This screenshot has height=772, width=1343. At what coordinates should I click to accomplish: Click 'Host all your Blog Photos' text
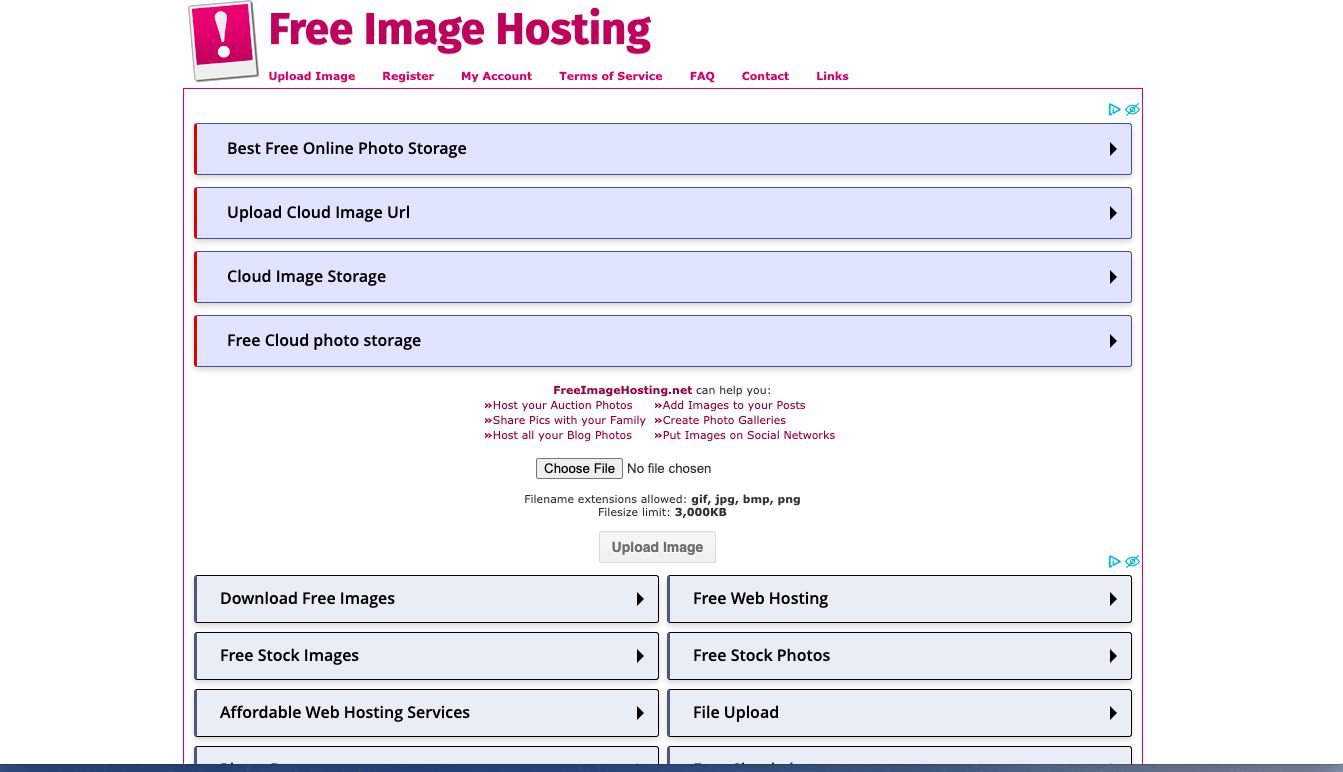pyautogui.click(x=562, y=435)
